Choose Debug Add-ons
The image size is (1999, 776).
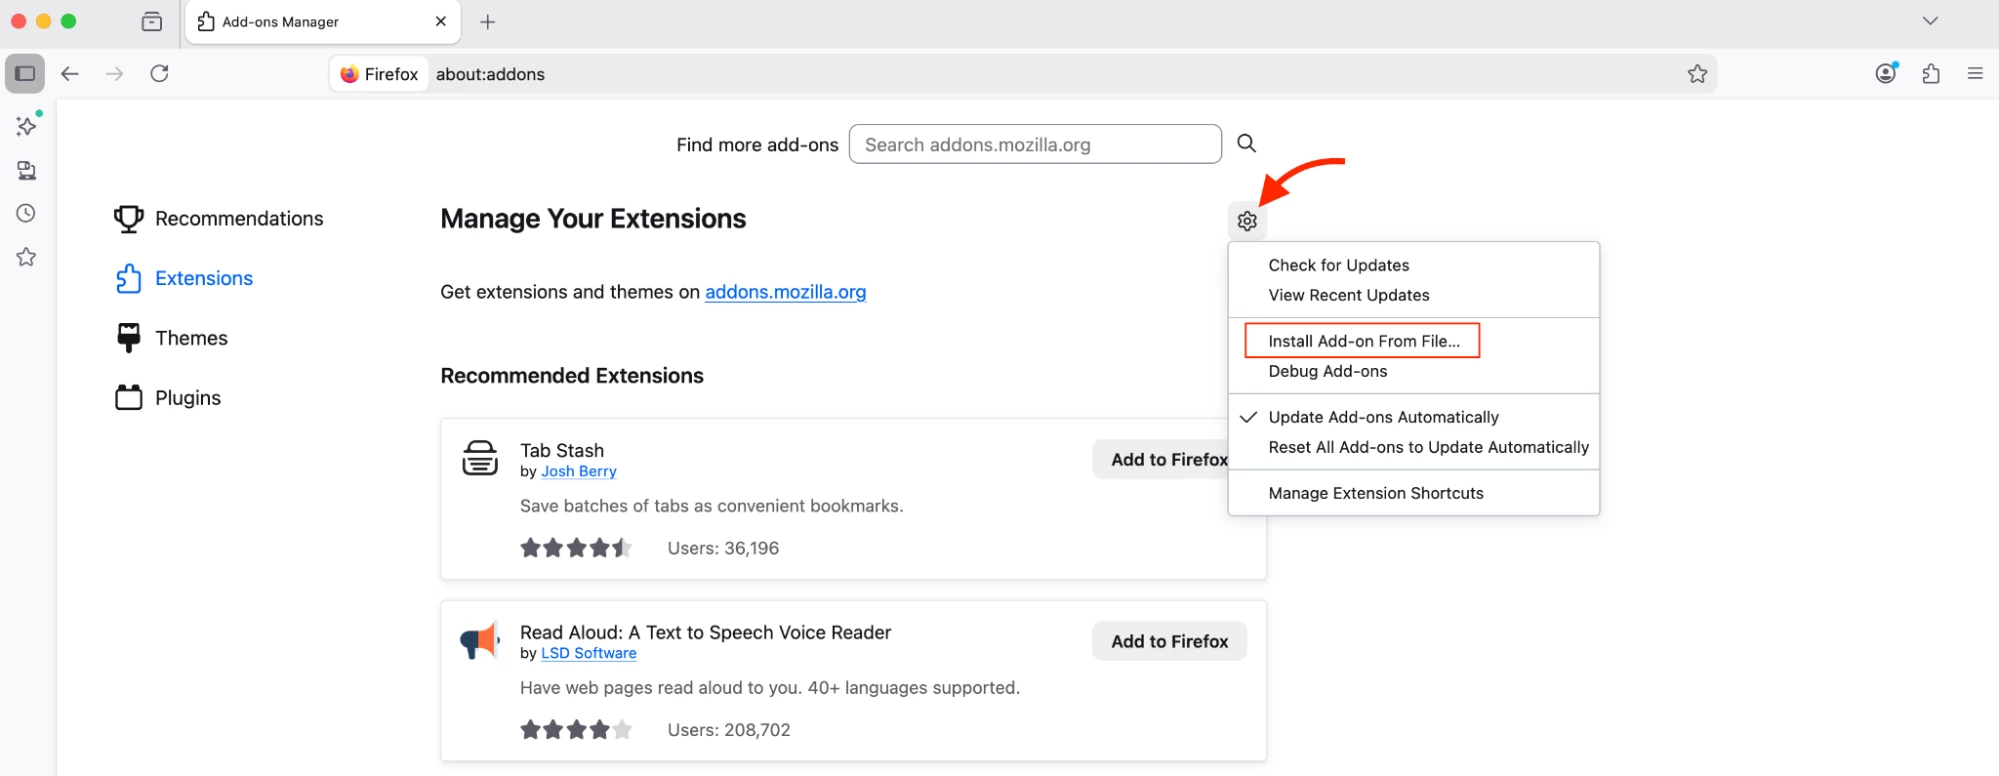pyautogui.click(x=1413, y=371)
